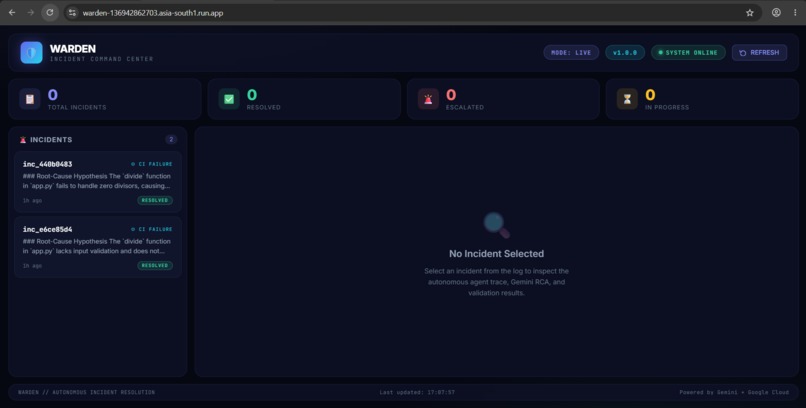
Task: Click the zero-divisors hypothesis text of inc_440b0483
Action: click(97, 181)
